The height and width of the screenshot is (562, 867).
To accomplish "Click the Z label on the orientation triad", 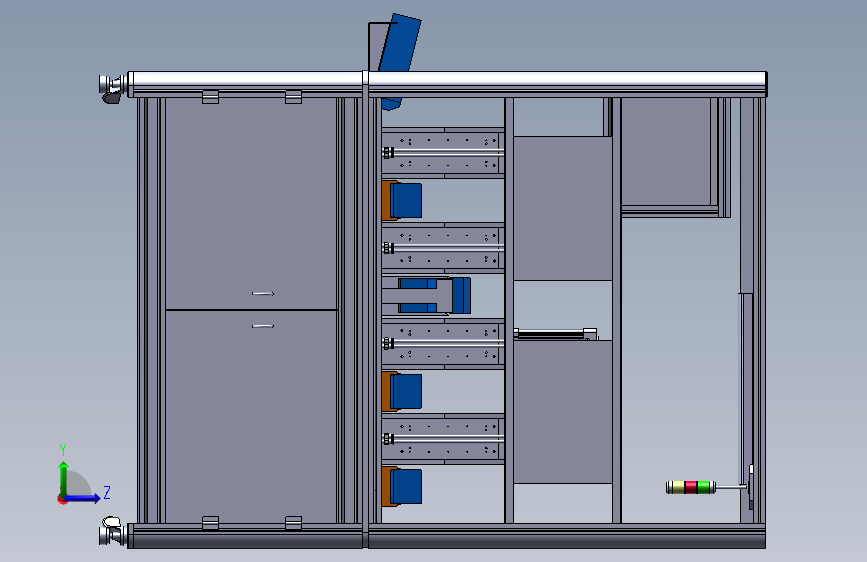I will (x=107, y=492).
